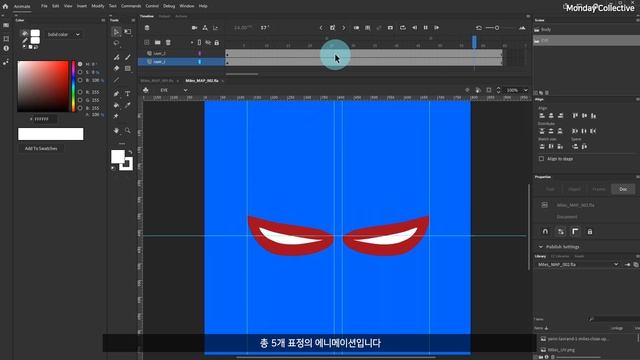The image size is (640, 360).
Task: Step forward one frame
Action: pyautogui.click(x=437, y=28)
